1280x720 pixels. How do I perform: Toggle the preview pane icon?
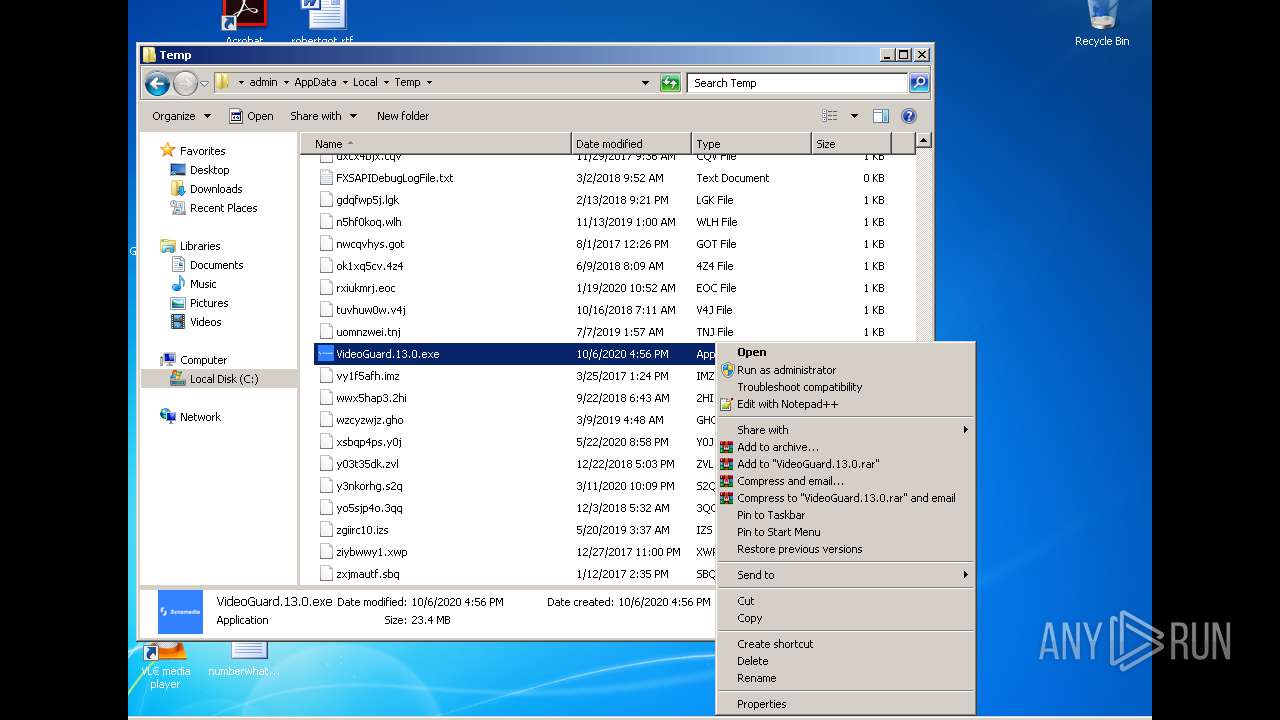pos(880,116)
